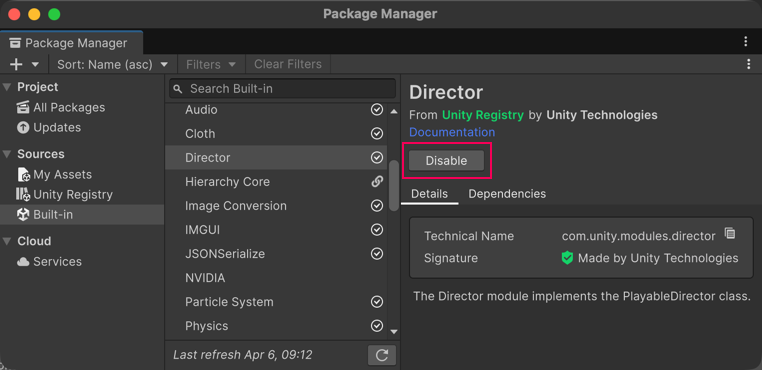
Task: Click the checkmark on Image Conversion row
Action: (x=377, y=206)
